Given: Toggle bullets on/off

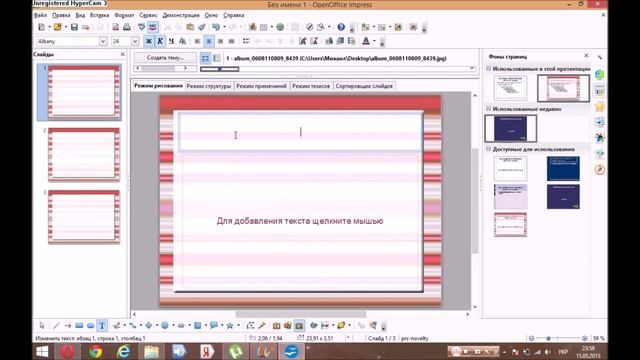Looking at the screenshot, I should click(x=246, y=41).
